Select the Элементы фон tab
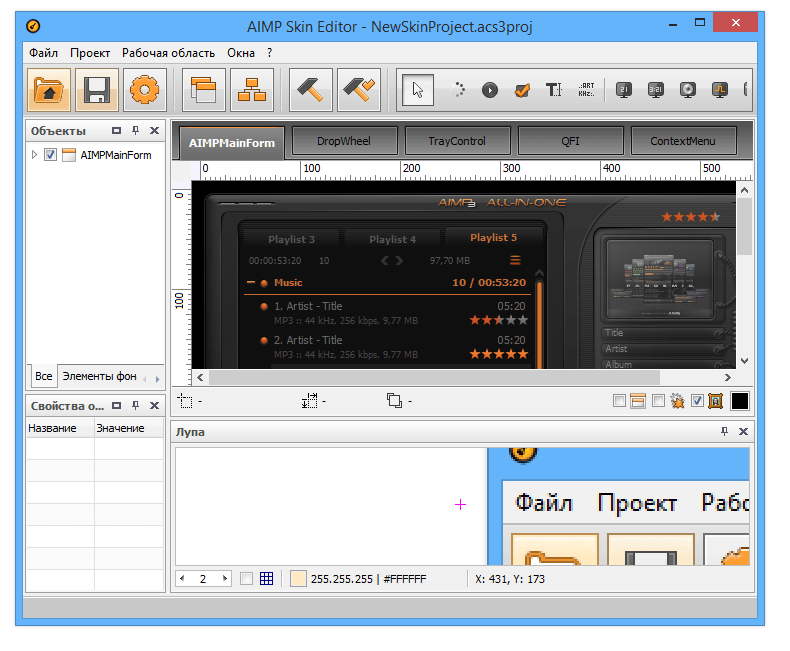 99,376
